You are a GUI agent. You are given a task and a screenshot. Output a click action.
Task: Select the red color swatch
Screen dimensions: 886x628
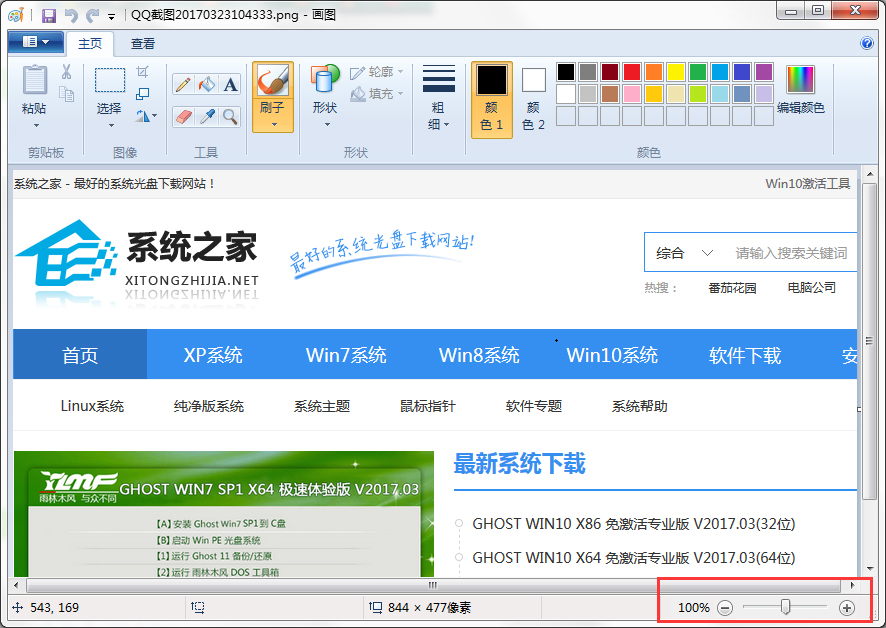630,71
